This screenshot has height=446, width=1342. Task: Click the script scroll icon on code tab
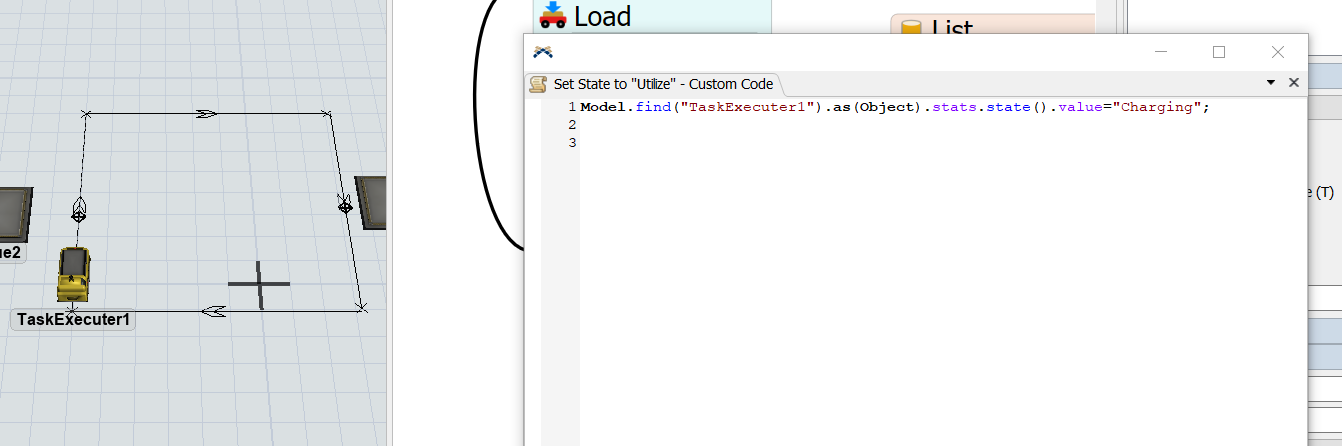pyautogui.click(x=538, y=84)
